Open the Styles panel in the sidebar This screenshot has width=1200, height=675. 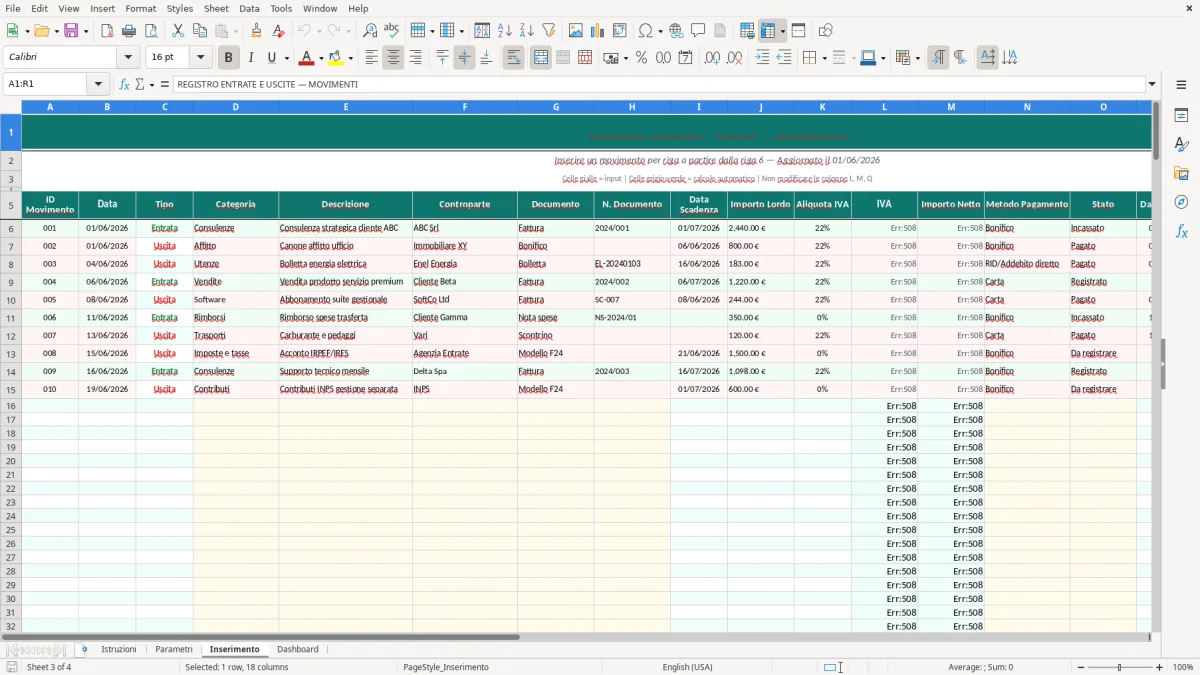1181,144
